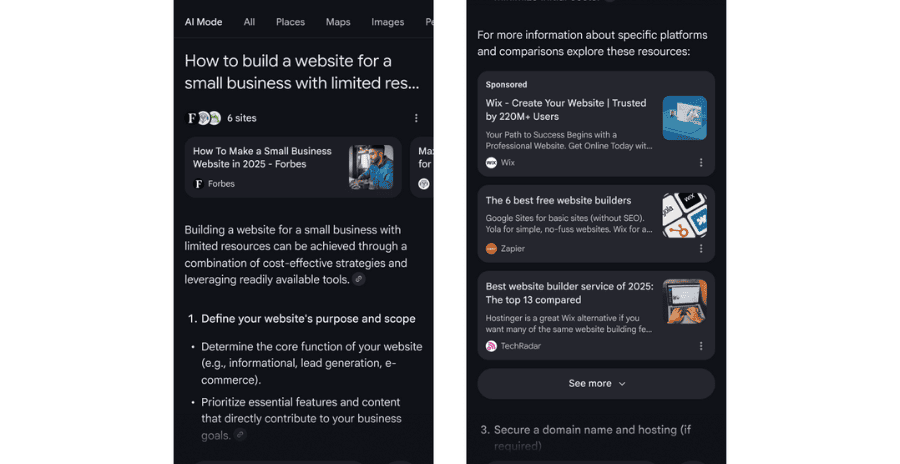Open the Forbes small business website article
The image size is (900, 464).
262,157
